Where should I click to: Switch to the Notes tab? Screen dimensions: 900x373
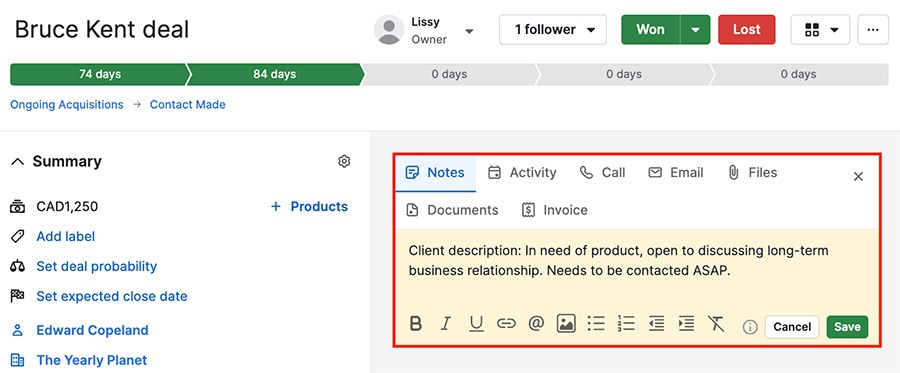(435, 173)
